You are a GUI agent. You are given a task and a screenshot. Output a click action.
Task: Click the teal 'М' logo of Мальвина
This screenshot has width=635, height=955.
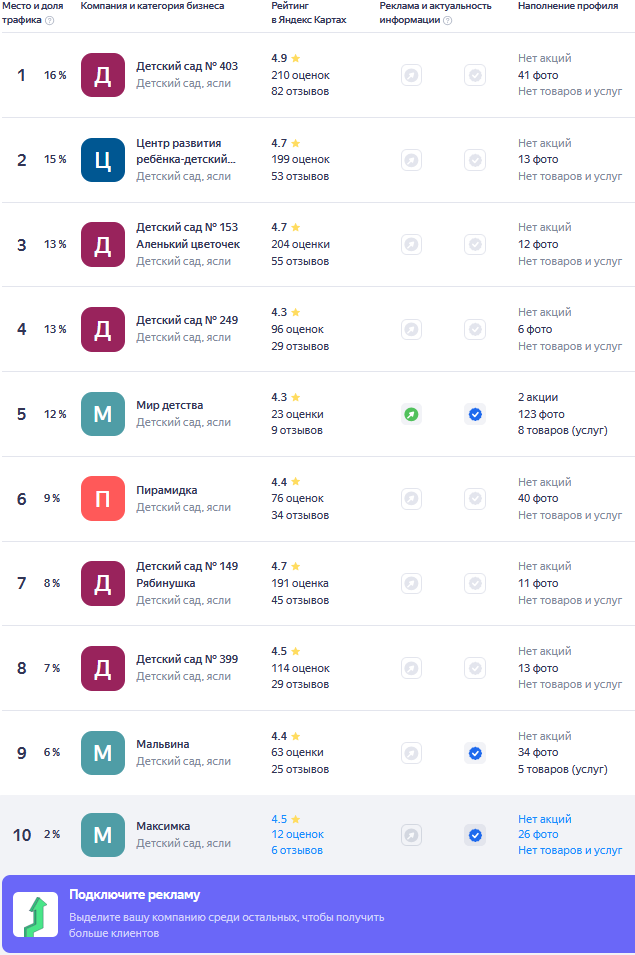click(x=103, y=753)
